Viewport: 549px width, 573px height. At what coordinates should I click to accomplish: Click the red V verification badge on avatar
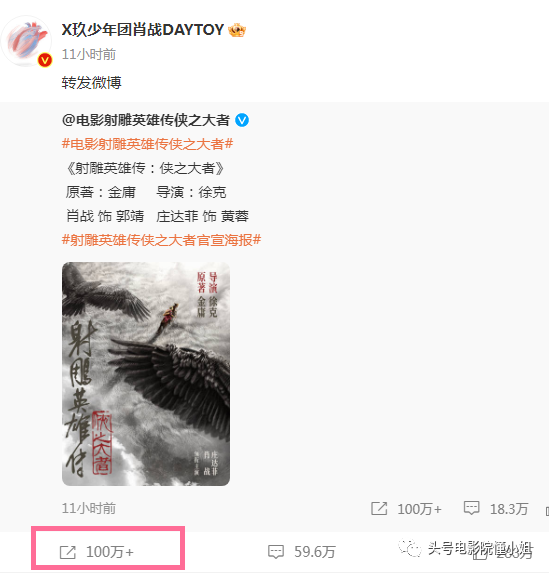tap(45, 60)
